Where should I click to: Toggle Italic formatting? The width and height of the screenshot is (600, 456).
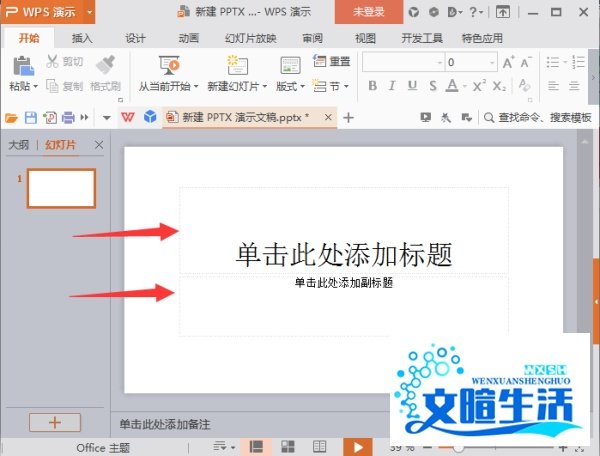coord(392,86)
